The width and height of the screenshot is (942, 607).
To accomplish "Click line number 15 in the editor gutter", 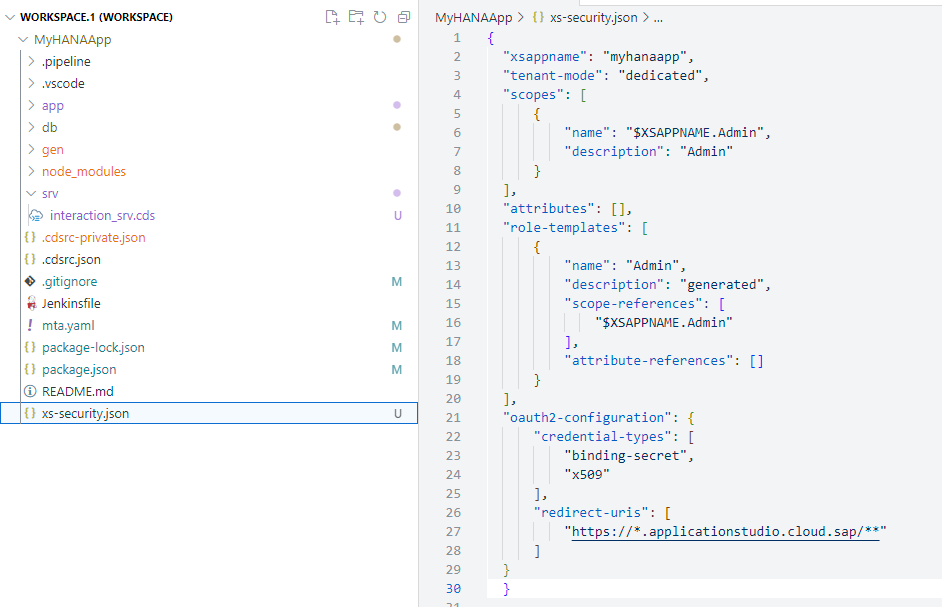I will pos(453,303).
